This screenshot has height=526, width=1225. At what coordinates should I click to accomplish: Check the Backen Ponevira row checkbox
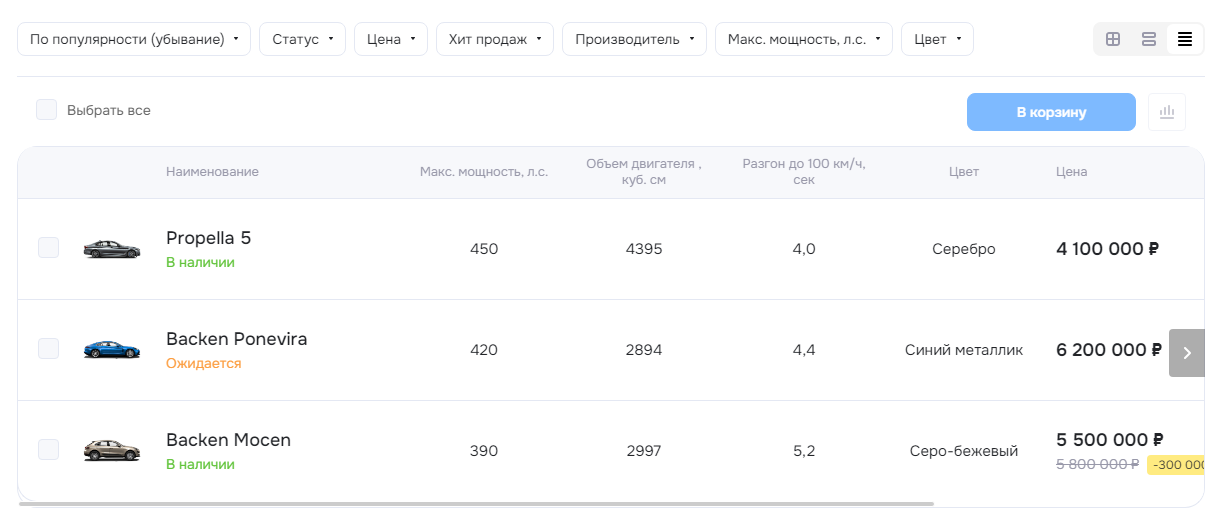point(48,349)
